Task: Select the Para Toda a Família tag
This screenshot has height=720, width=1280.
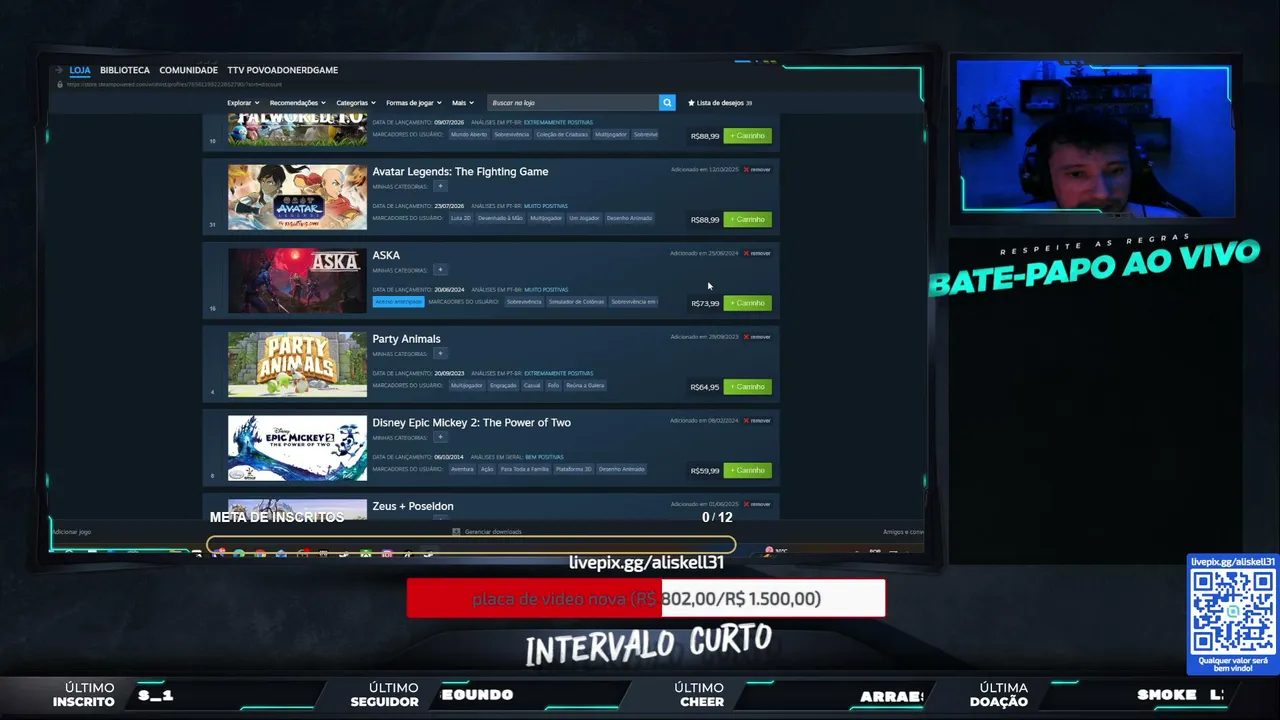Action: [x=525, y=469]
